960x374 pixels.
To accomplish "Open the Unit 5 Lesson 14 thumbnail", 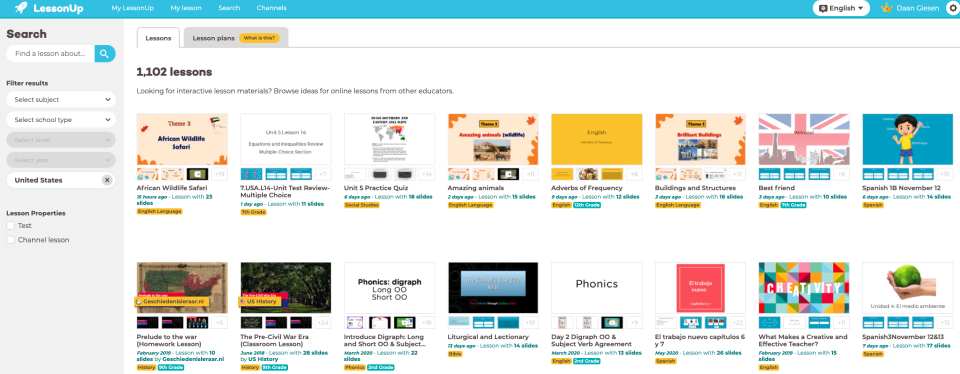I will [286, 139].
